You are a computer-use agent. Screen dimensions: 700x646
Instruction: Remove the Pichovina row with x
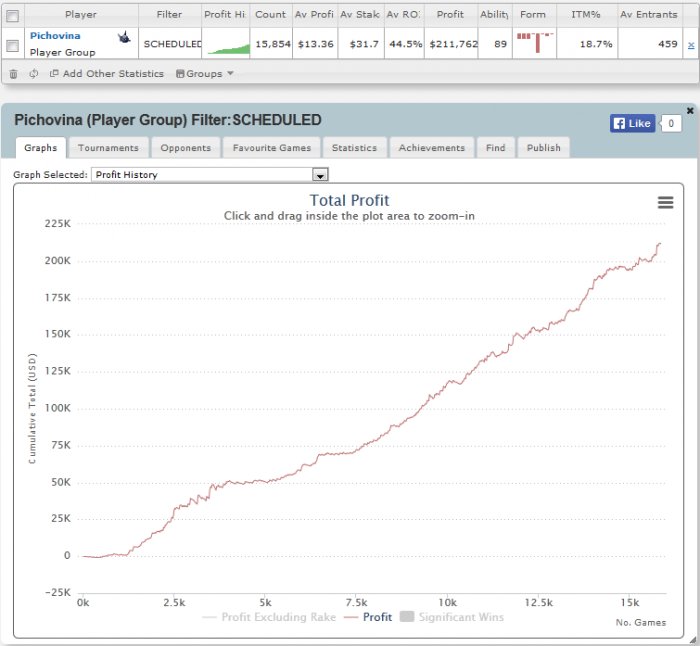click(x=691, y=45)
